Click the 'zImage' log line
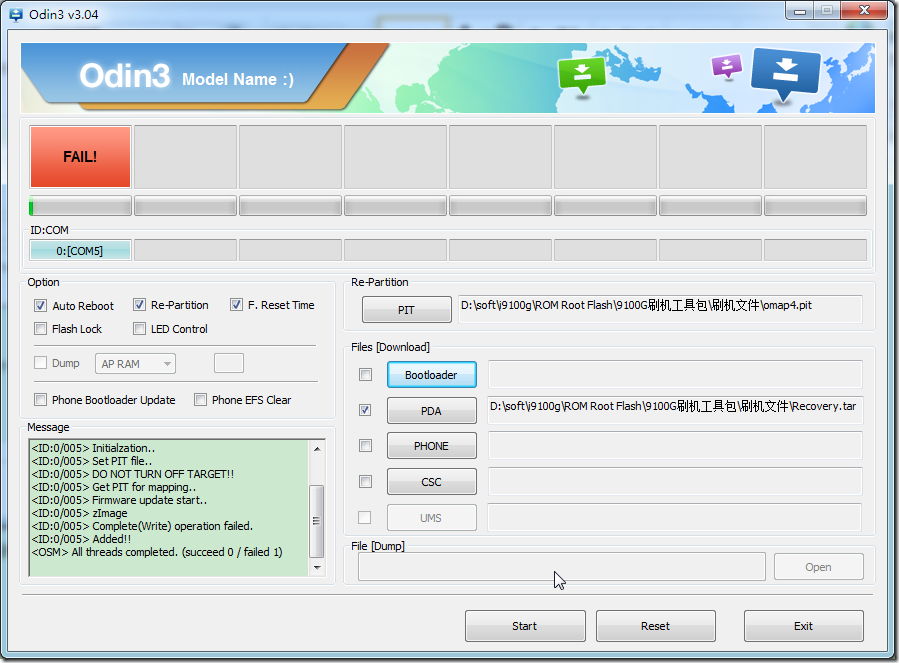Image resolution: width=899 pixels, height=663 pixels. pyautogui.click(x=79, y=513)
